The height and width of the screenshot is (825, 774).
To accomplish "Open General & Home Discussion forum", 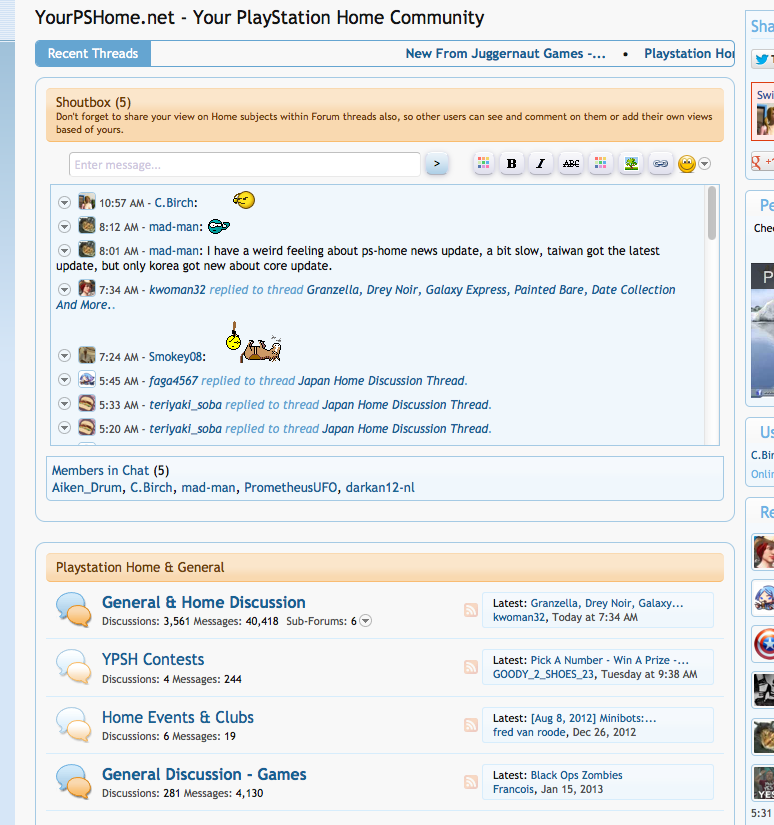I will (x=204, y=602).
